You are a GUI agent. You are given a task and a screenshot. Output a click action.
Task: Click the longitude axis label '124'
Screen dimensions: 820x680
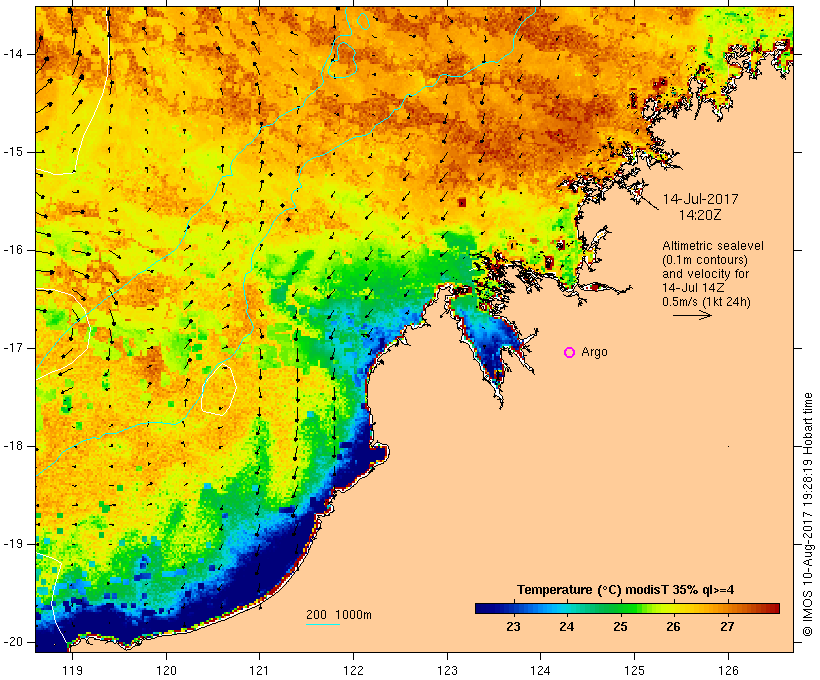(540, 671)
